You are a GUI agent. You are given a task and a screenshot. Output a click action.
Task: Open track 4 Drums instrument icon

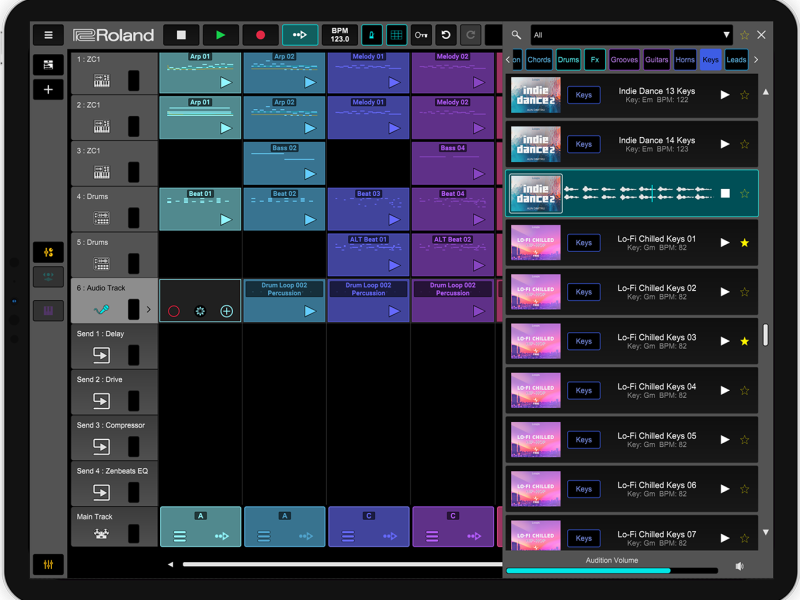click(x=102, y=218)
